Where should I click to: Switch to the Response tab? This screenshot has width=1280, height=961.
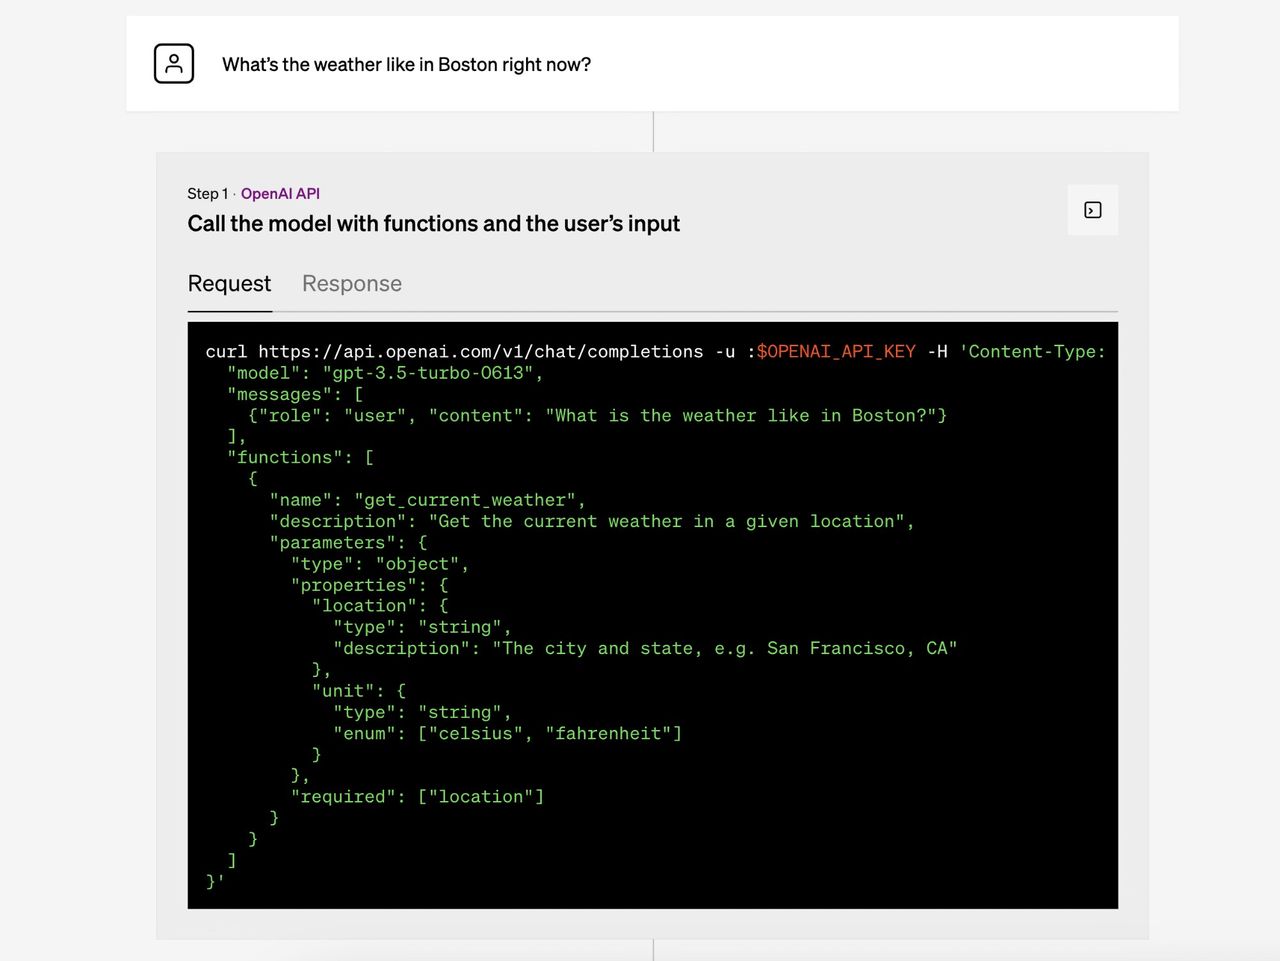pyautogui.click(x=351, y=284)
